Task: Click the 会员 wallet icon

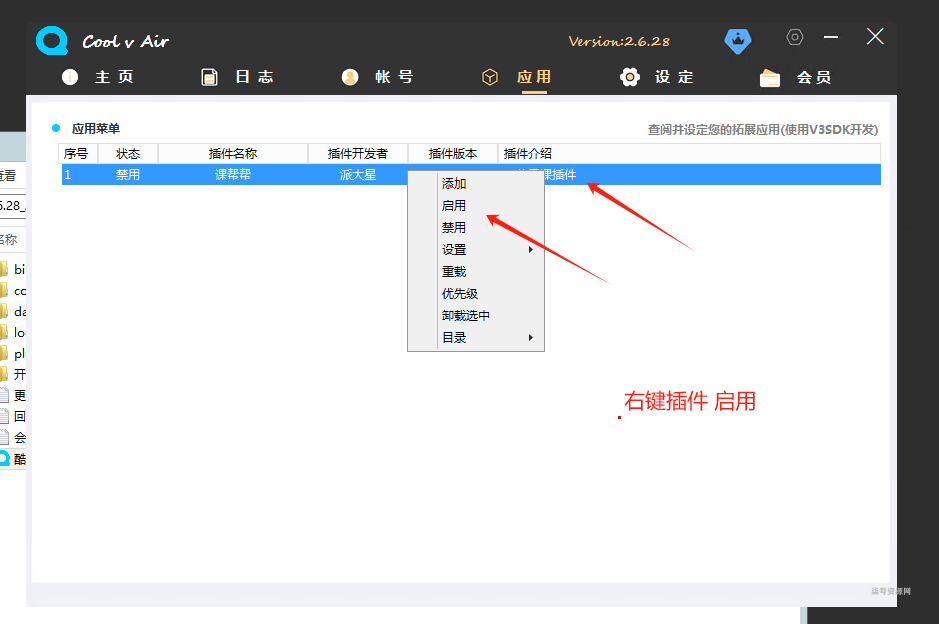Action: click(770, 78)
